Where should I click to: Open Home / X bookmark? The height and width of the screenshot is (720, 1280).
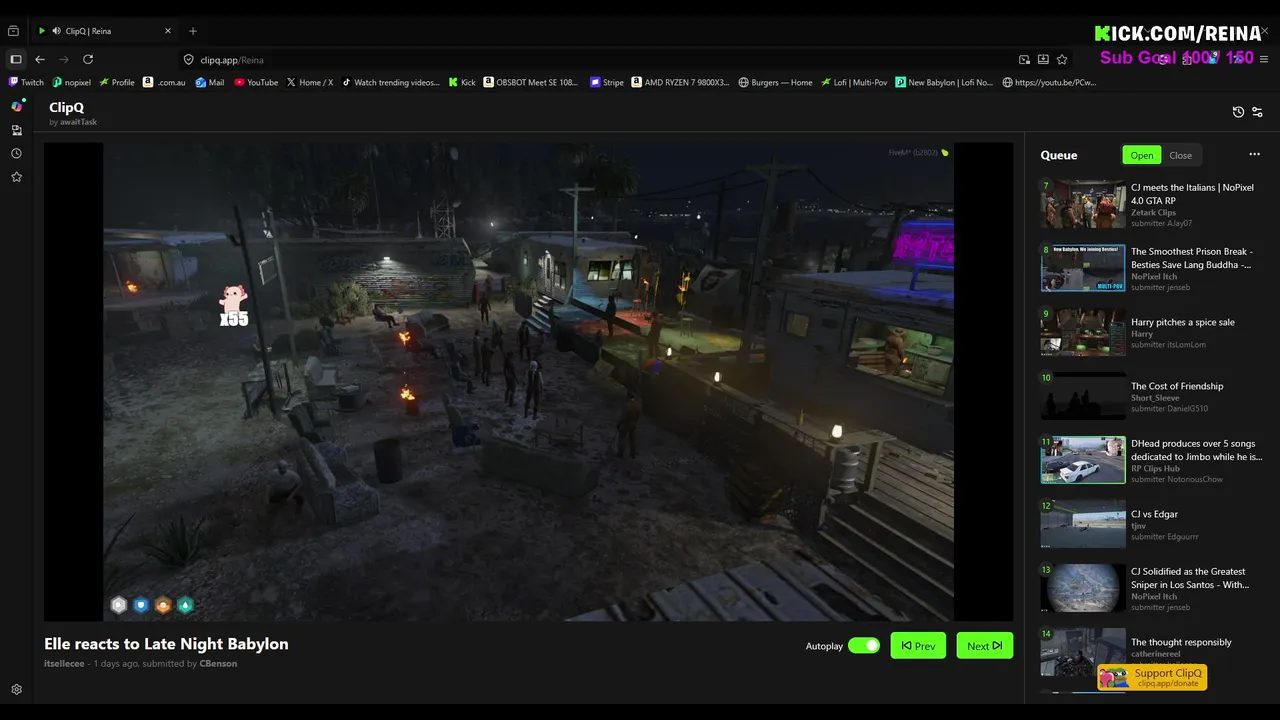(310, 82)
